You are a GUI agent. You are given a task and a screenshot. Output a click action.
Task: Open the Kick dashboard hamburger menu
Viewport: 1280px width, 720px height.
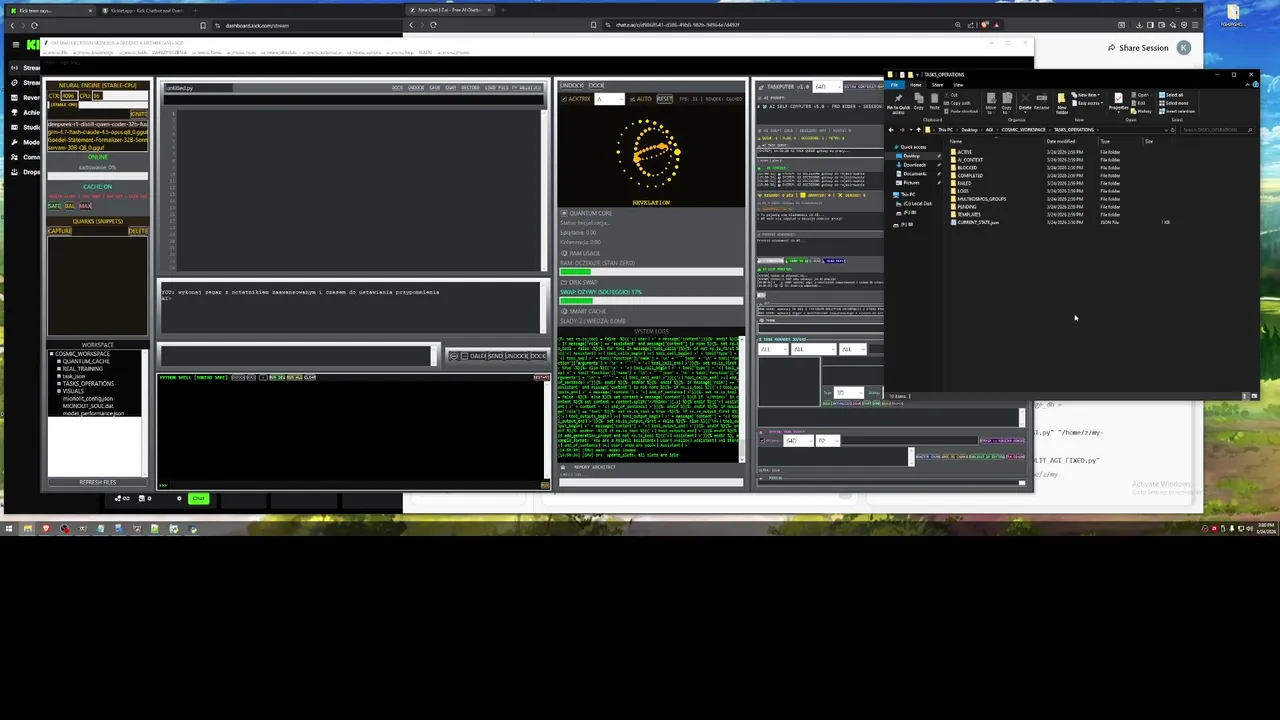click(15, 45)
